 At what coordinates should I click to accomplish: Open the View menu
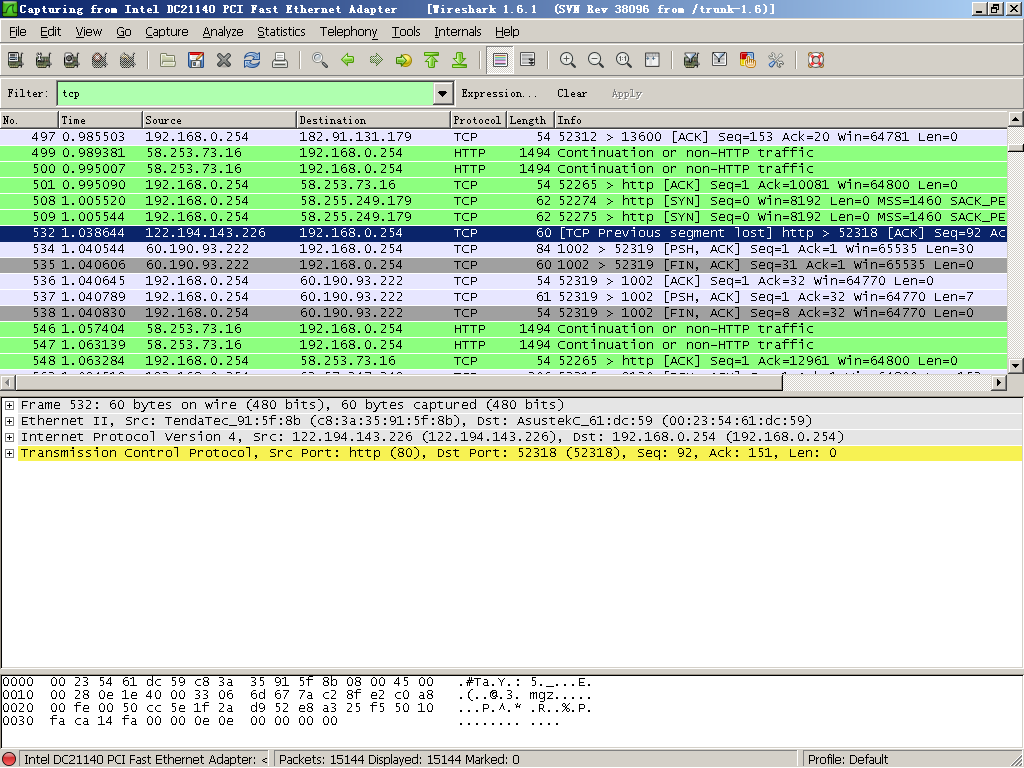pyautogui.click(x=89, y=32)
